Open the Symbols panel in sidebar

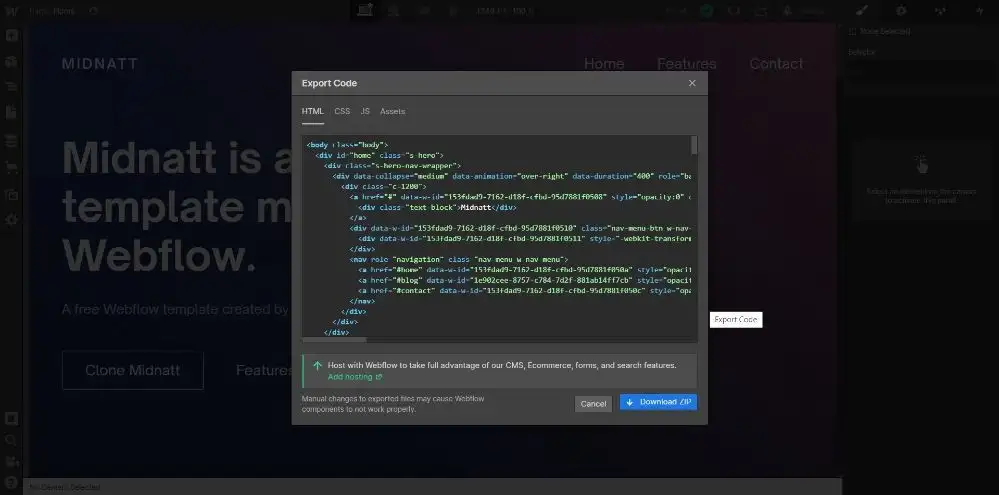point(11,62)
